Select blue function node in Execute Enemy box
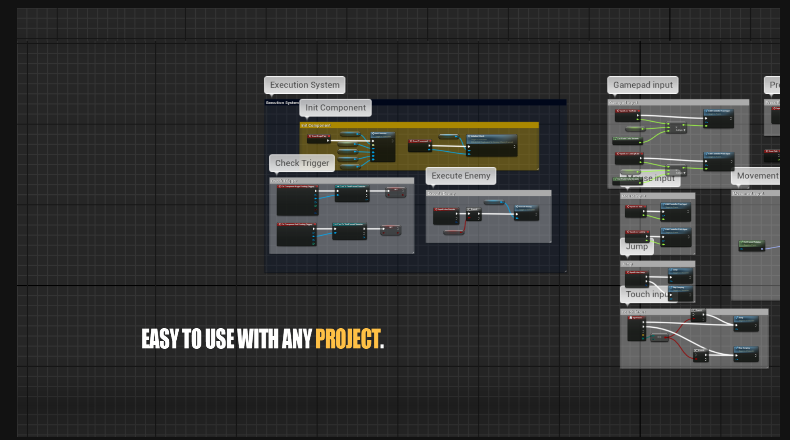The height and width of the screenshot is (440, 790). (x=526, y=213)
